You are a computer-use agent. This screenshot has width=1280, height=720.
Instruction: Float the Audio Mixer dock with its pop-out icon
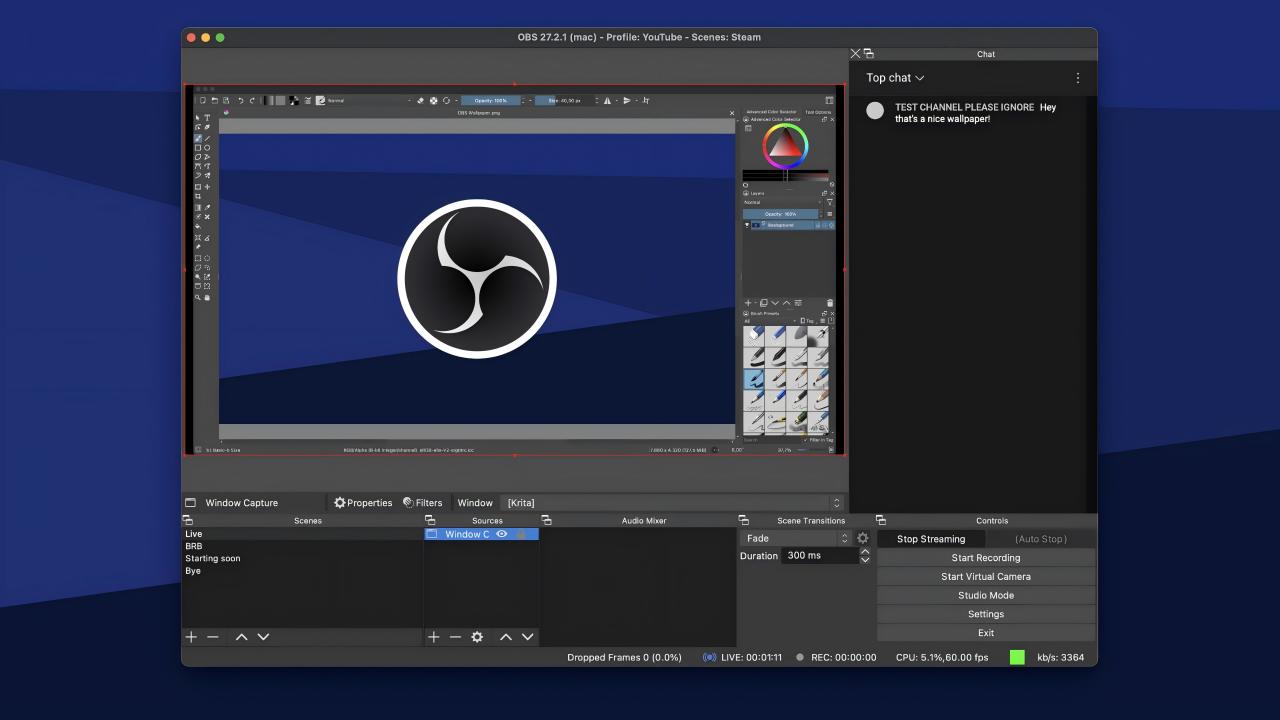coord(546,520)
